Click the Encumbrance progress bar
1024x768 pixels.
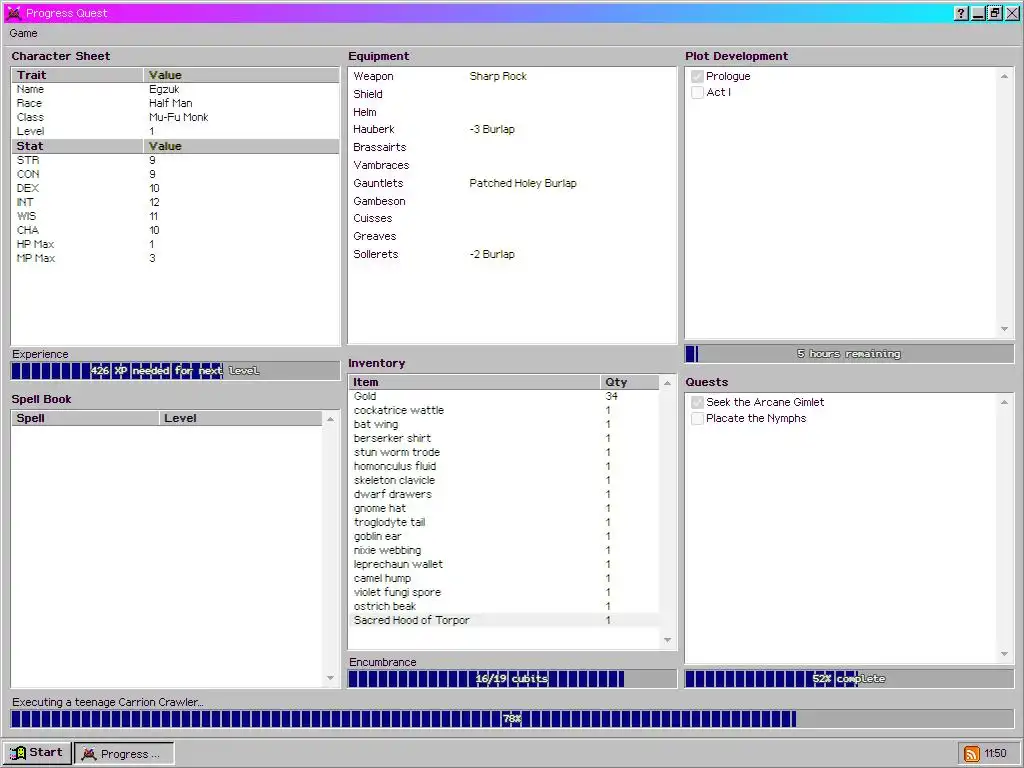coord(513,679)
